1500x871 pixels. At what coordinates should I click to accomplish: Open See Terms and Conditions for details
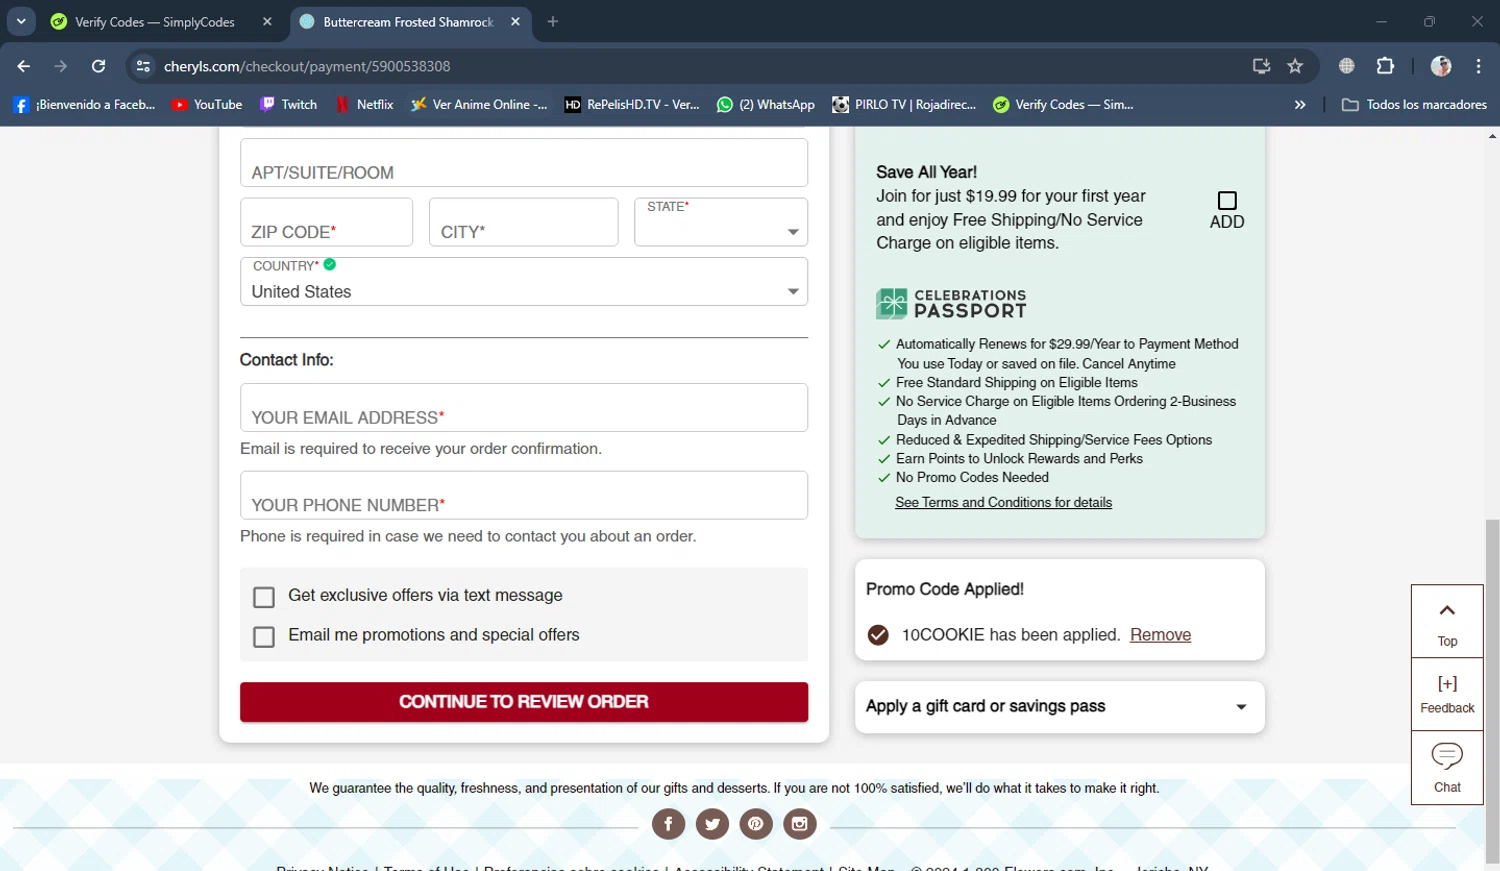pyautogui.click(x=1003, y=502)
